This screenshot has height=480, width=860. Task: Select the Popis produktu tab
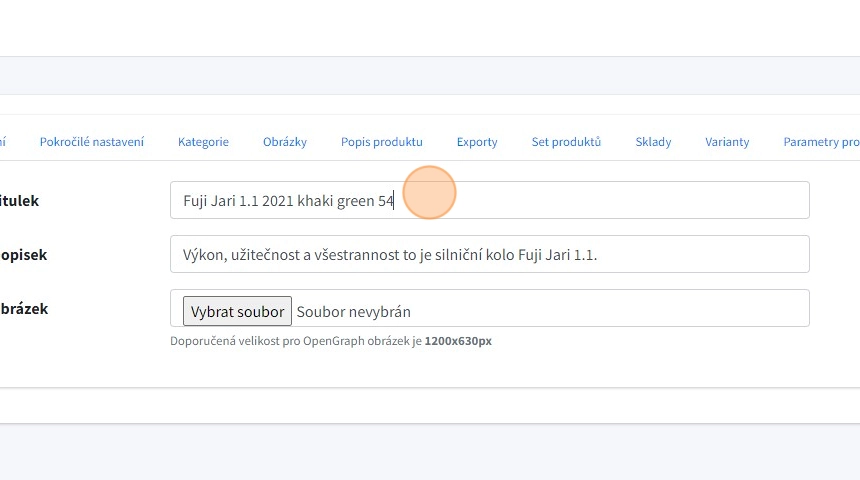tap(381, 142)
